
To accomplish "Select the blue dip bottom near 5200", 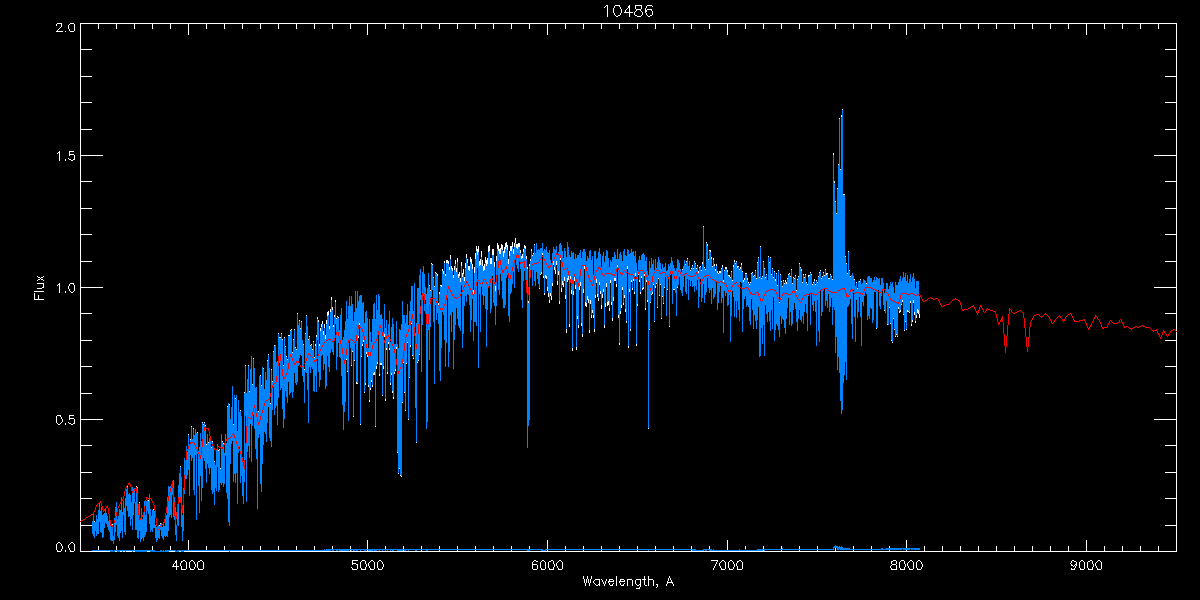I will click(400, 474).
